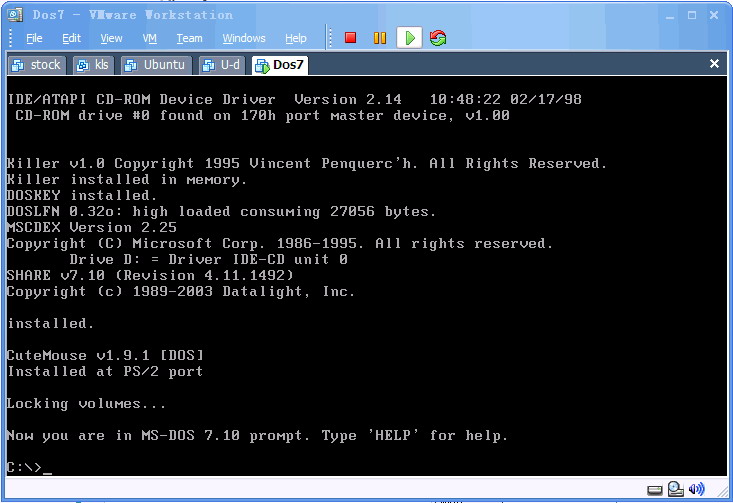Screen dimensions: 733x503
Task: Click the 'DOSKEY installed.' text
Action: (x=82, y=195)
